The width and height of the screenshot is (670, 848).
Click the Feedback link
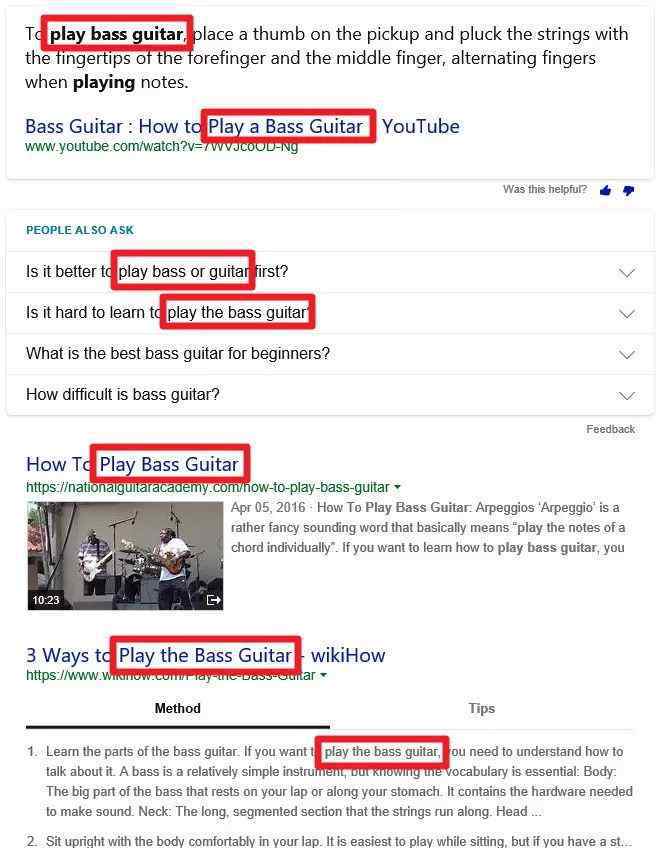pos(611,429)
